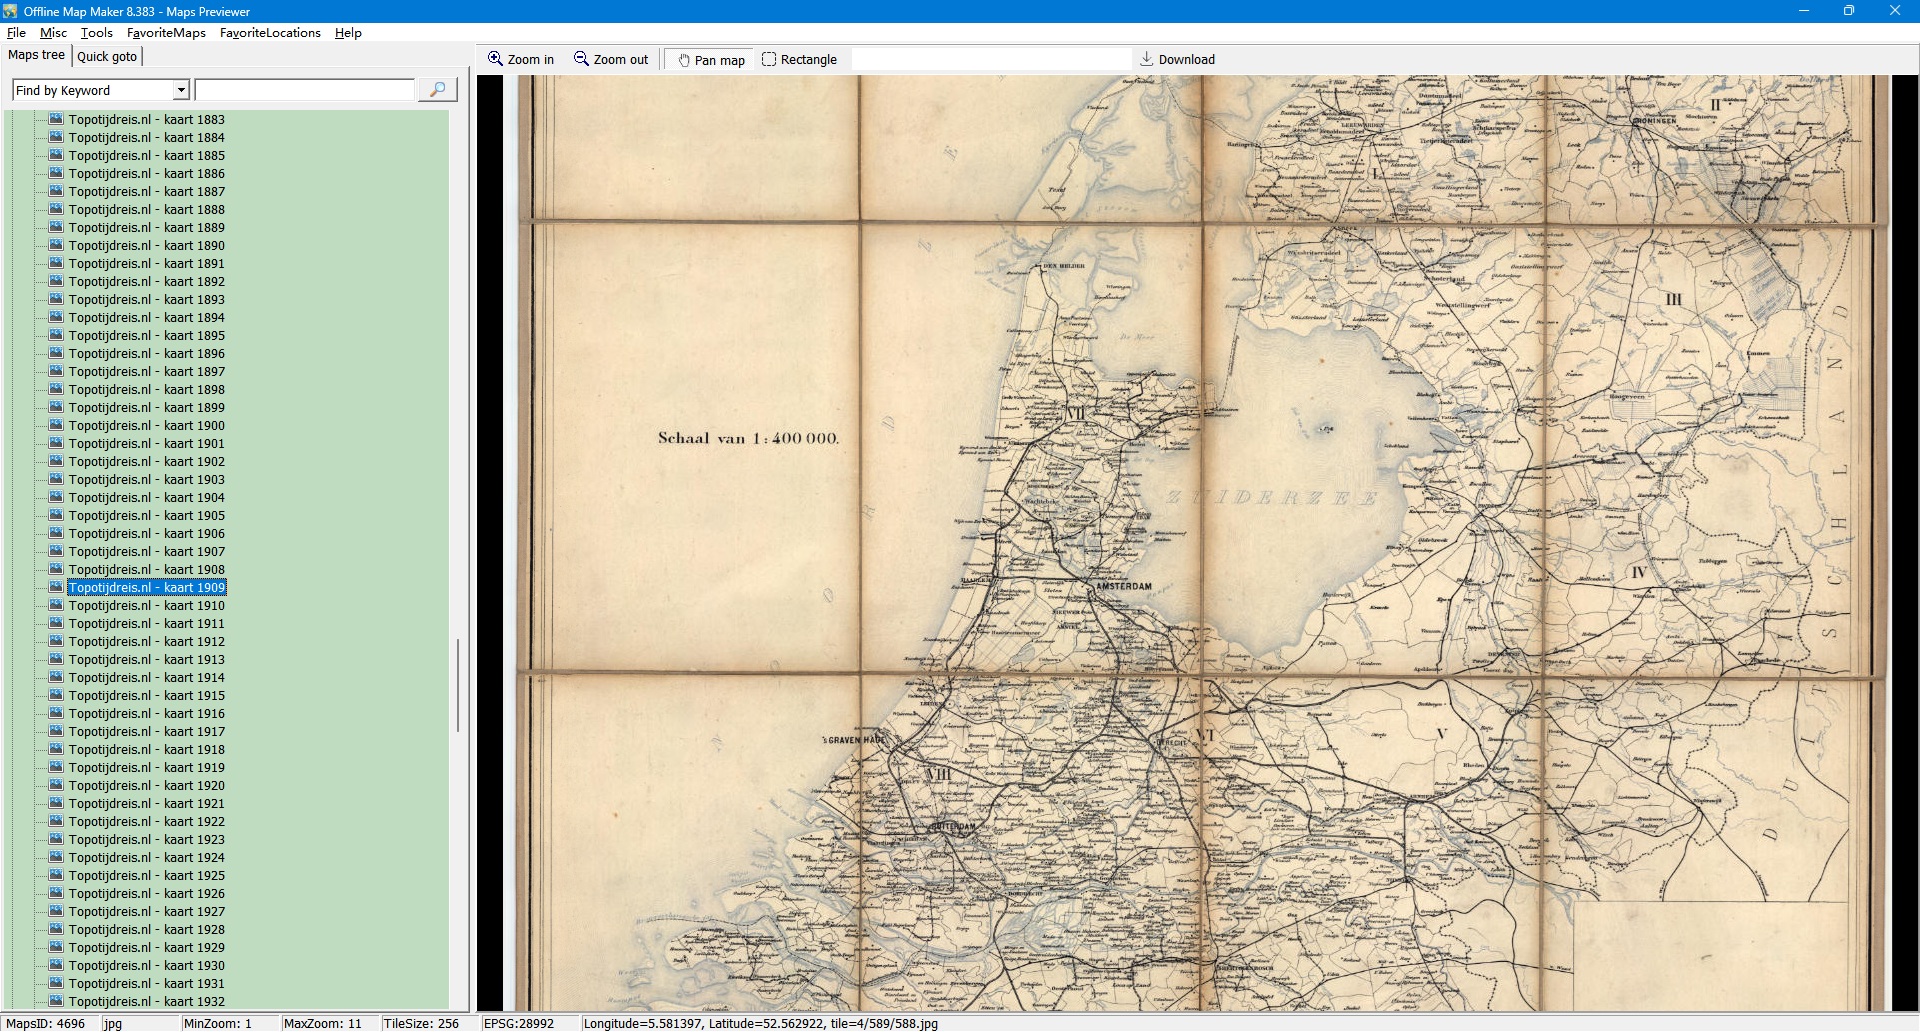Click the Zoom out magnifier icon
This screenshot has width=1920, height=1032.
(x=581, y=59)
